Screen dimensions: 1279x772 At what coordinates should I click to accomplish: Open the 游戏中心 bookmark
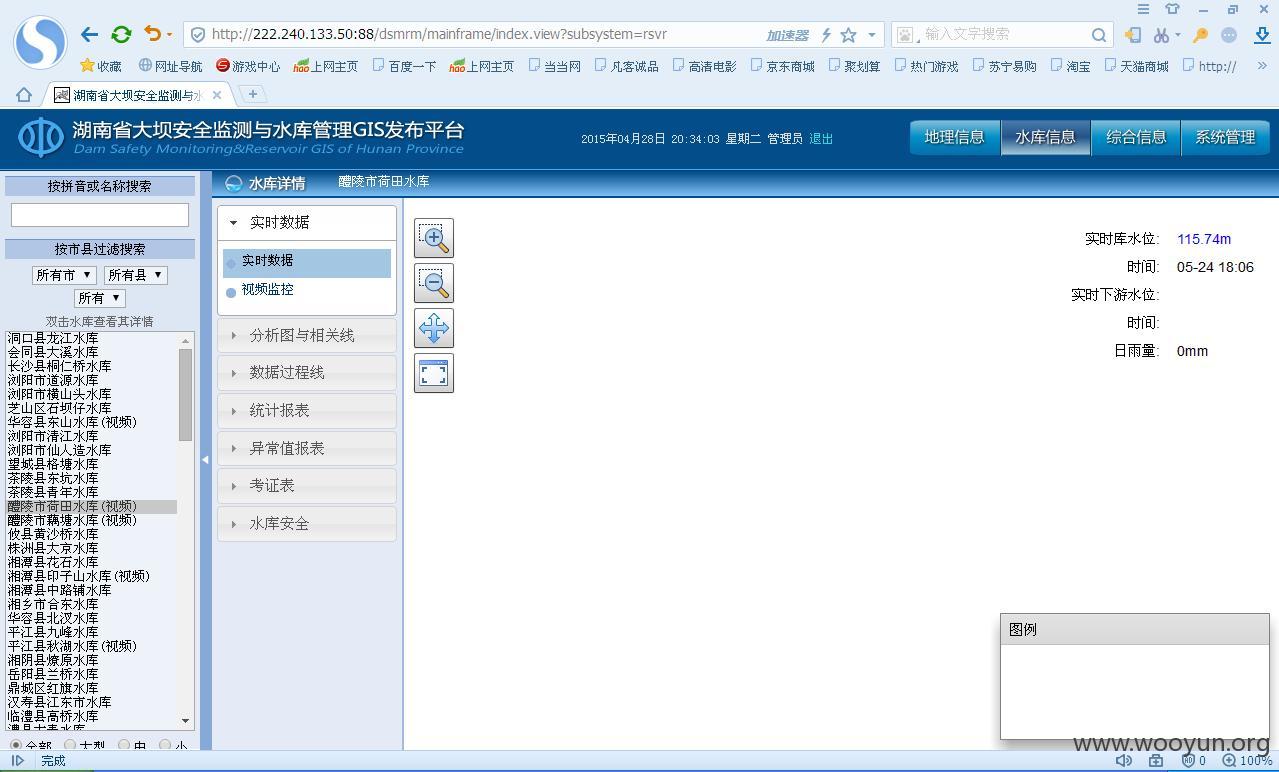(x=248, y=66)
